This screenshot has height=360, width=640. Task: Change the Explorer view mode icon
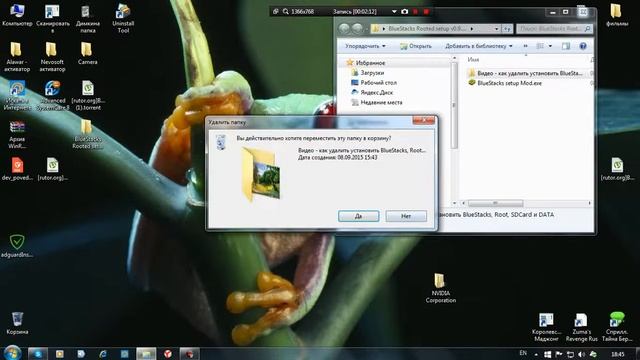pyautogui.click(x=540, y=46)
